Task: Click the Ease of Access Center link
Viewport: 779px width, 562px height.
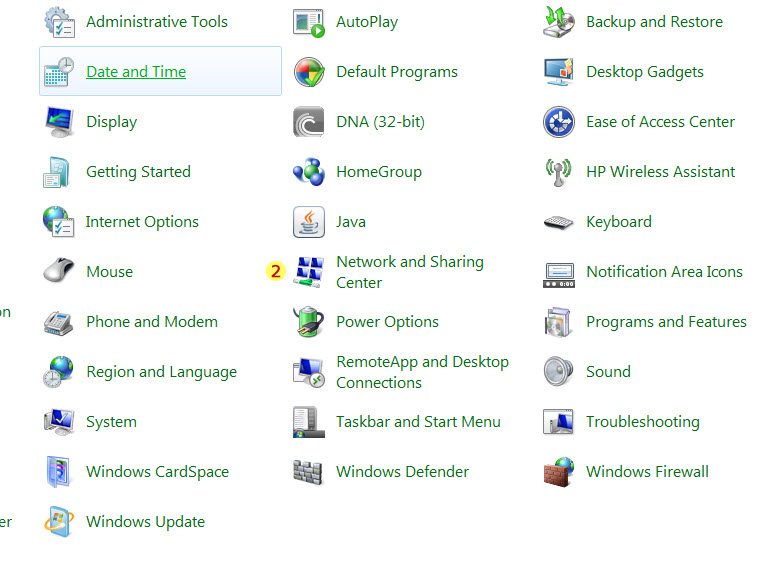Action: coord(660,122)
